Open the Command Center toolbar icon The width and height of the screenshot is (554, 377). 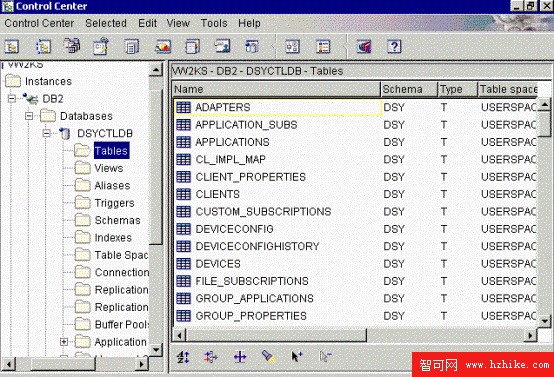(x=101, y=46)
